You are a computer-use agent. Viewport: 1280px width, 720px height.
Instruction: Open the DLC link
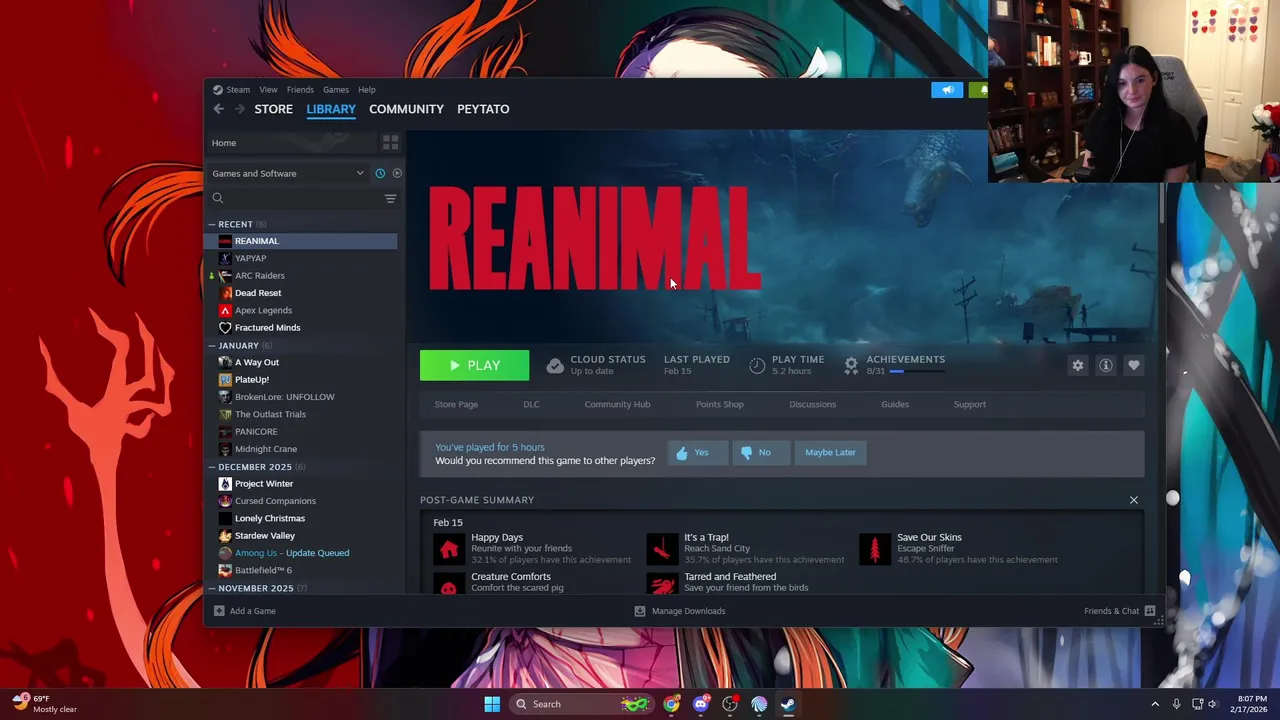[x=531, y=404]
